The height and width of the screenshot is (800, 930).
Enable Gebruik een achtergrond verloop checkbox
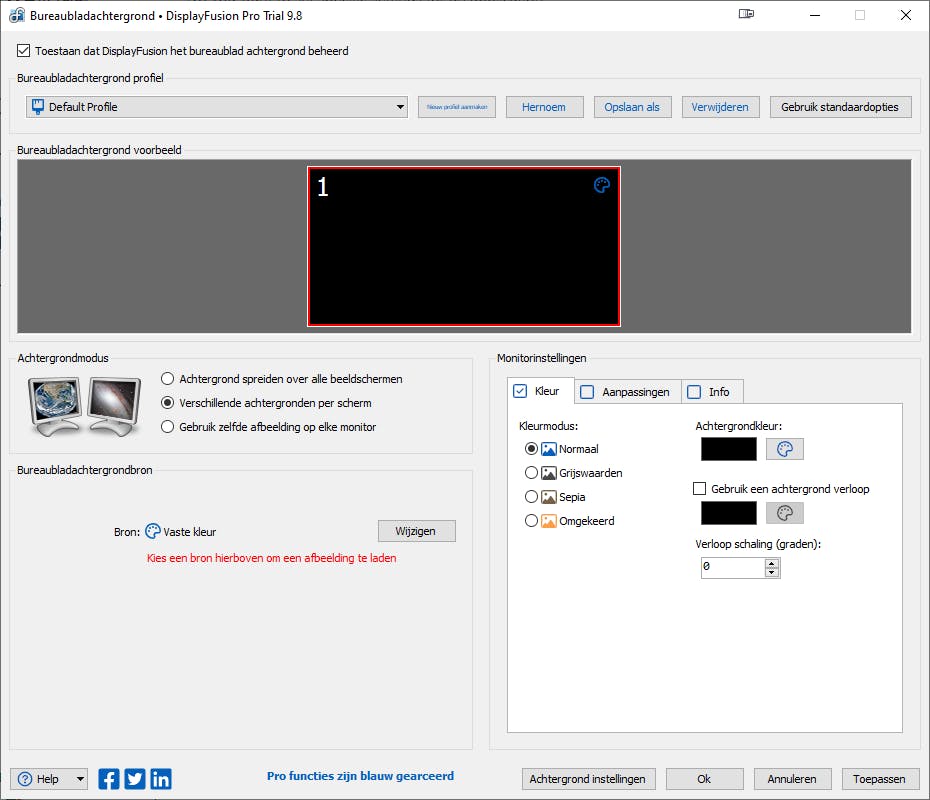click(699, 489)
